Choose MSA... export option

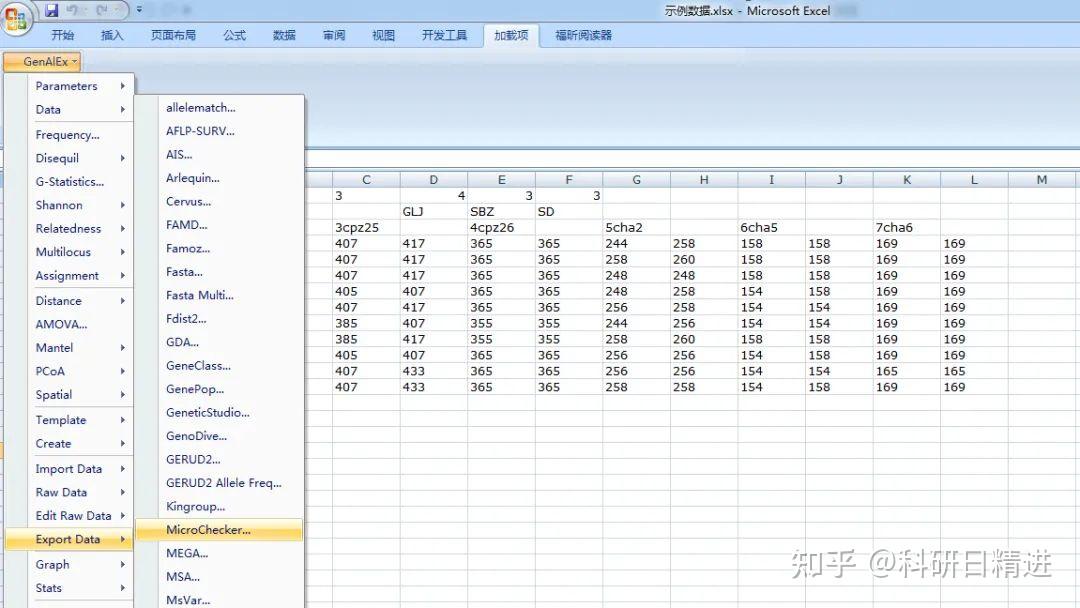click(219, 576)
